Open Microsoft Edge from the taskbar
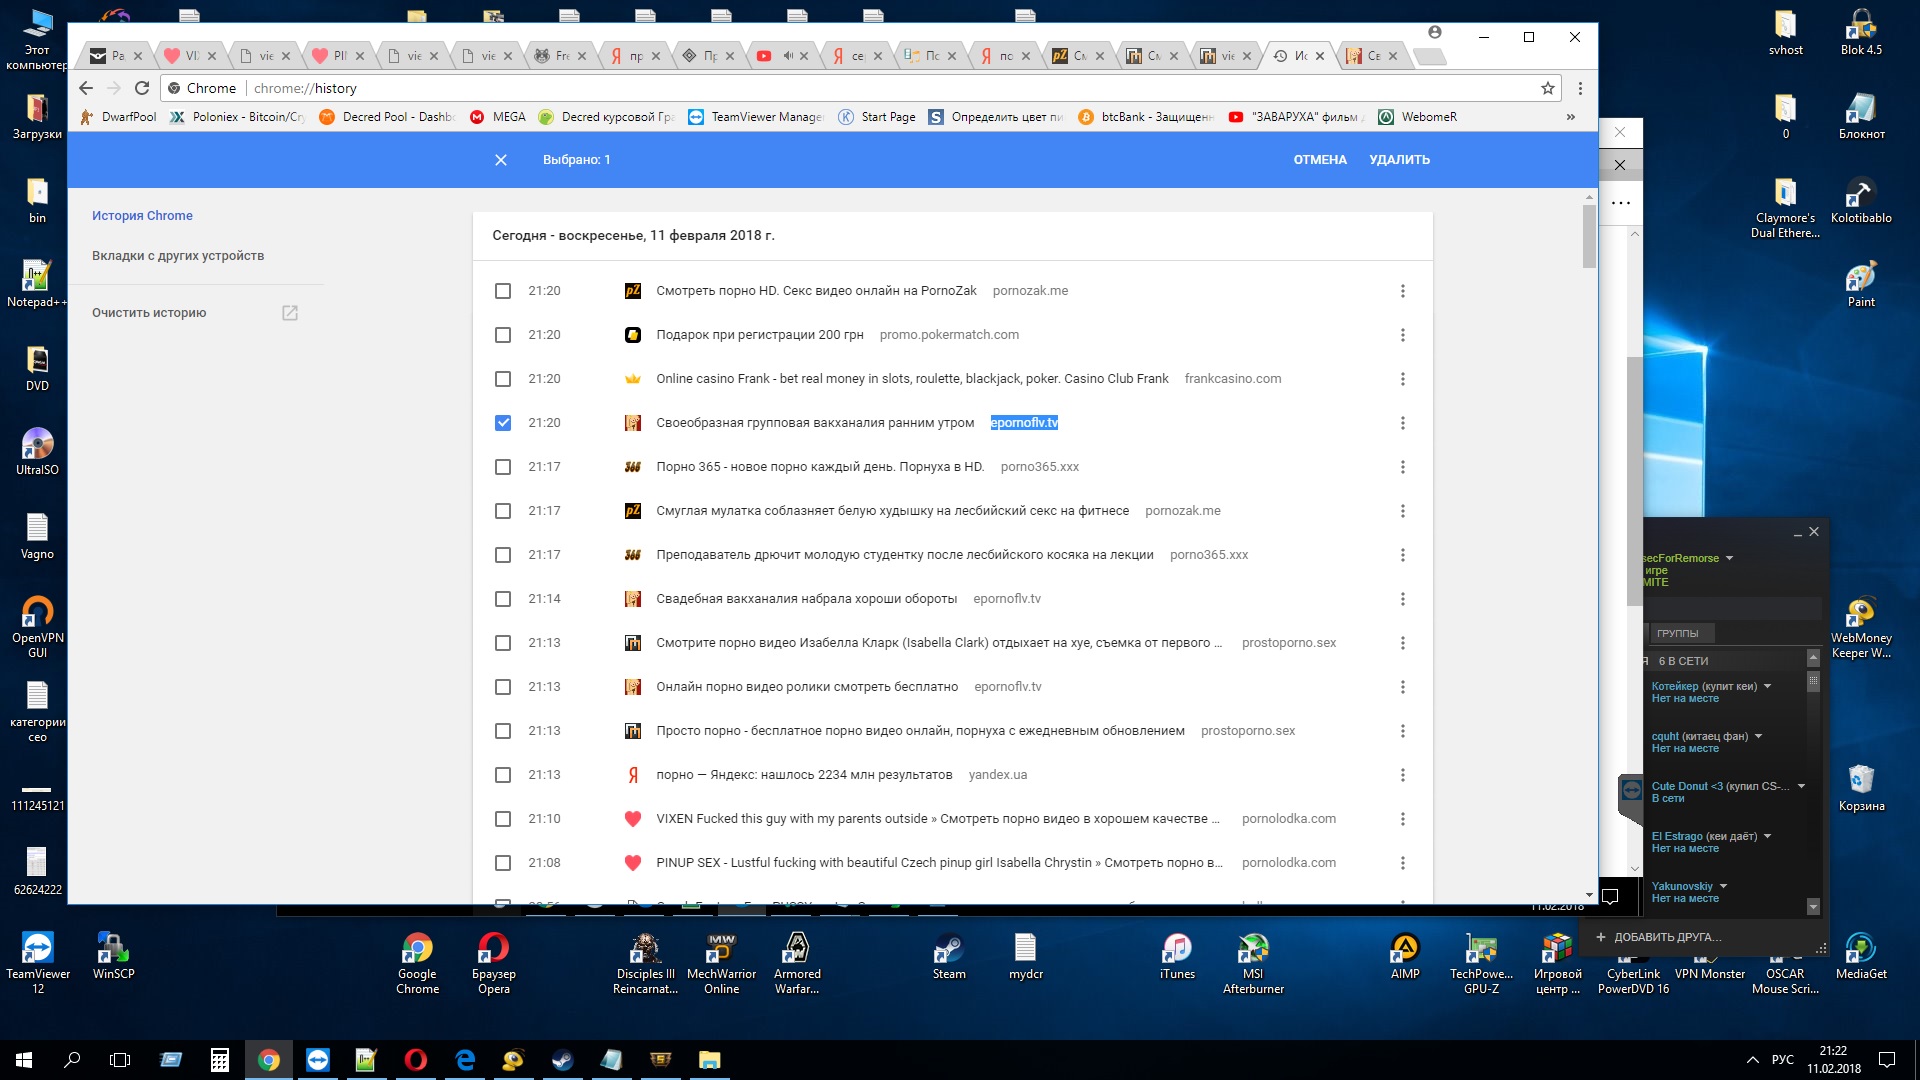 [x=465, y=1060]
